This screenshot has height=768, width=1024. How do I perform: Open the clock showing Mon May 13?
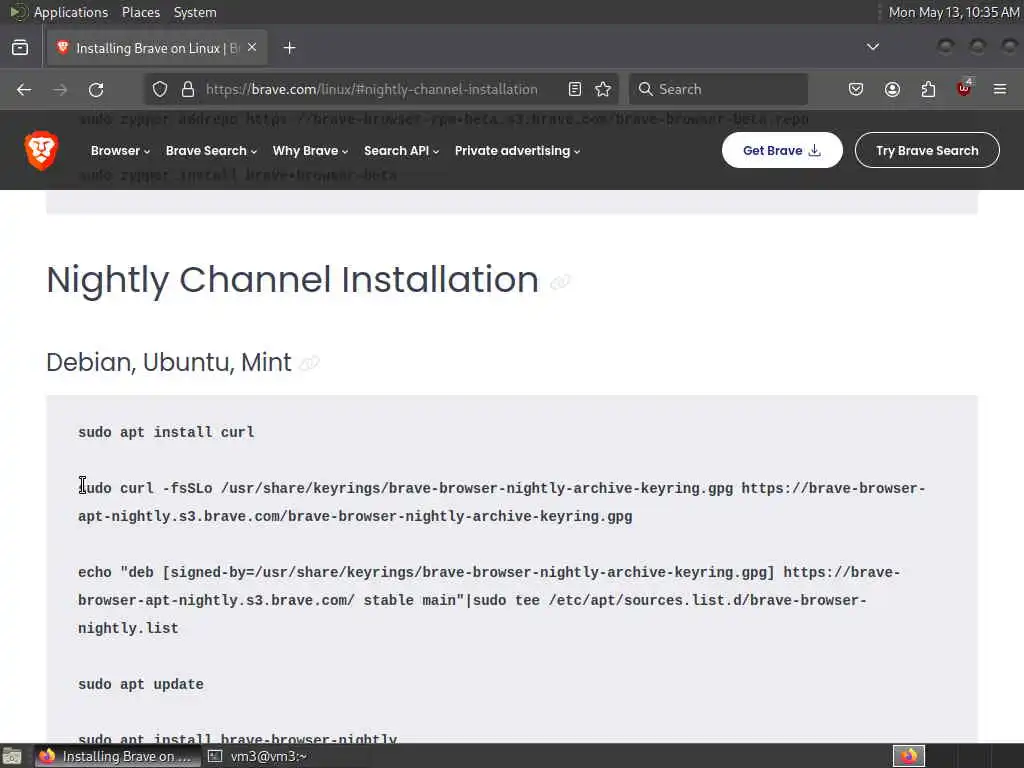953,12
